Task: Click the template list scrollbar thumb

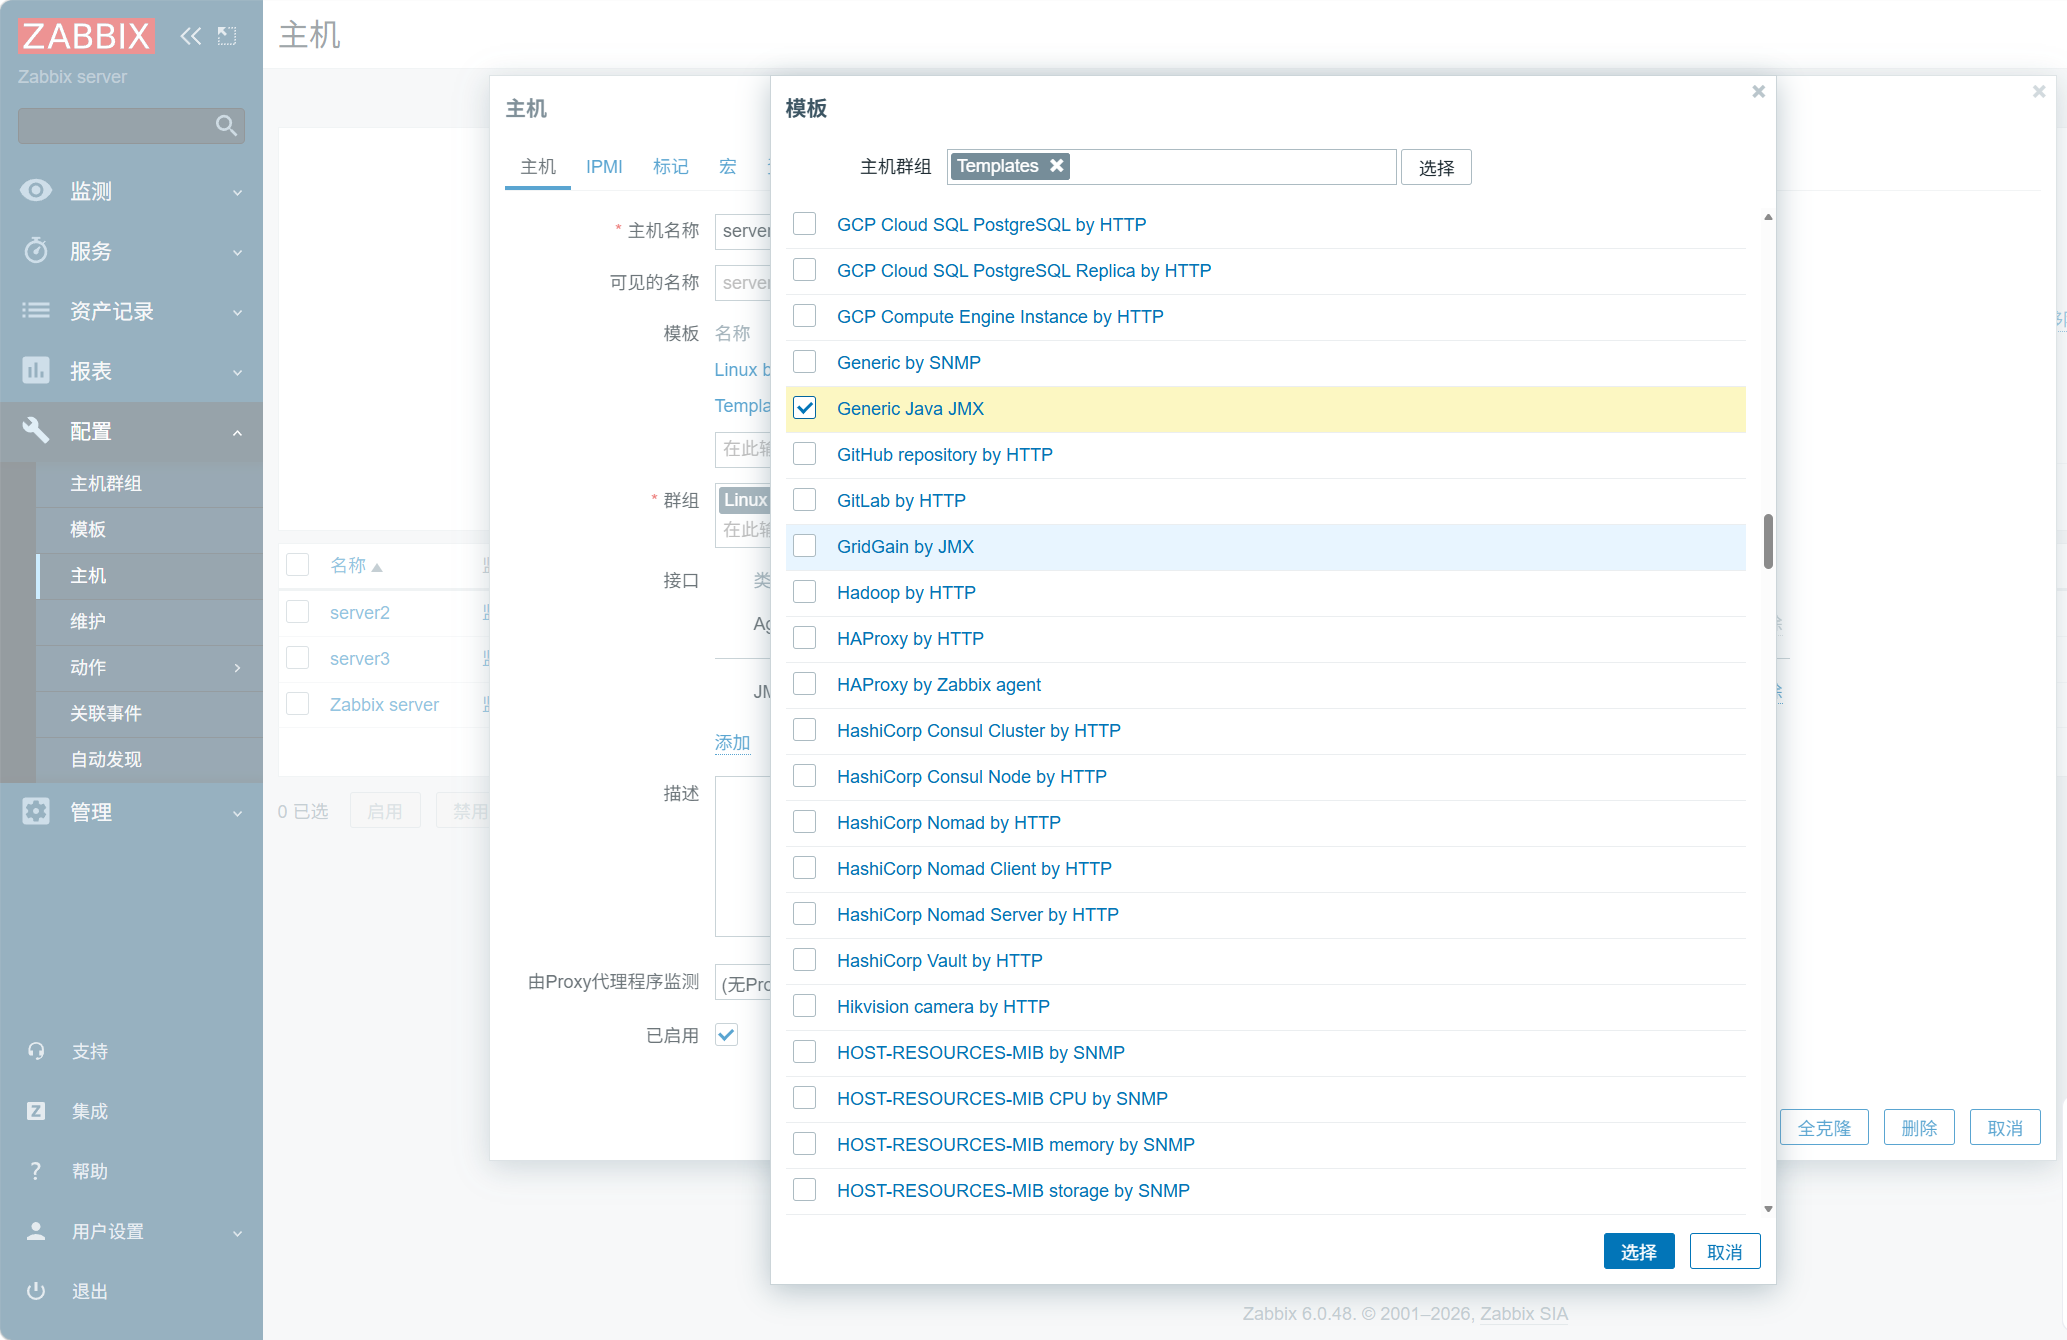Action: tap(1768, 541)
